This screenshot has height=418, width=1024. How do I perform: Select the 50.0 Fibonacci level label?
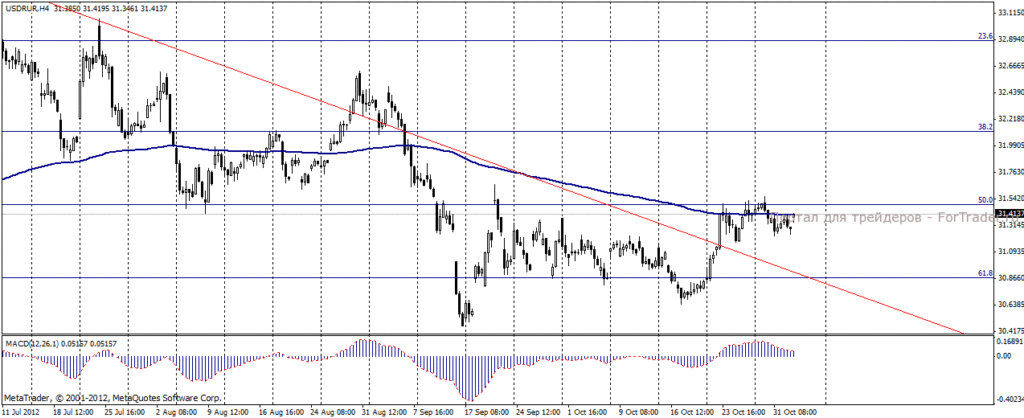coord(985,200)
